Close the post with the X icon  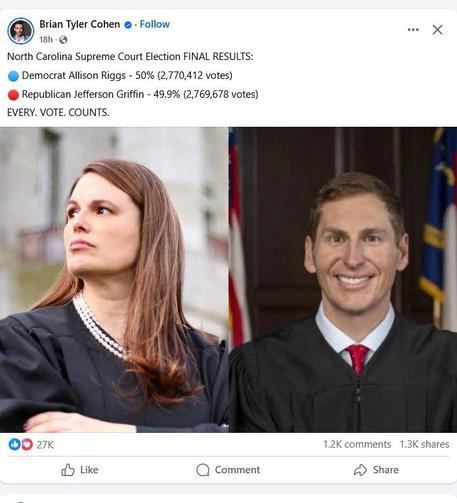437,30
